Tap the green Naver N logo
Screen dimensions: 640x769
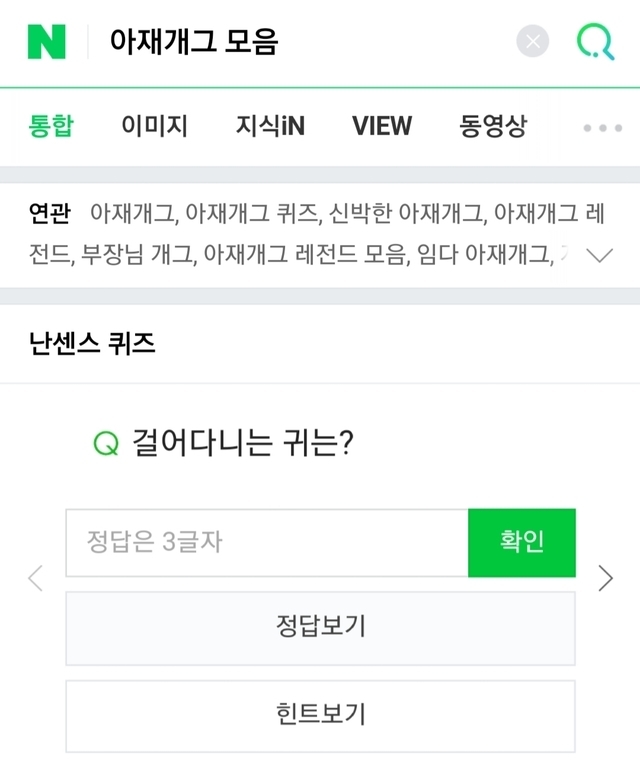pos(46,41)
